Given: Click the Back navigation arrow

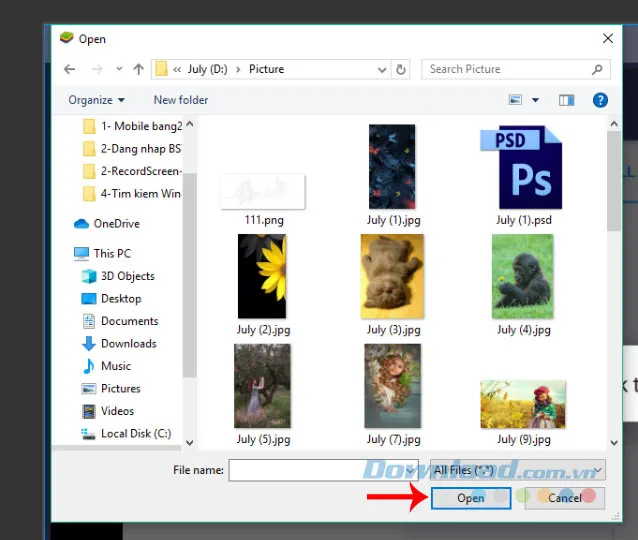Looking at the screenshot, I should point(69,69).
